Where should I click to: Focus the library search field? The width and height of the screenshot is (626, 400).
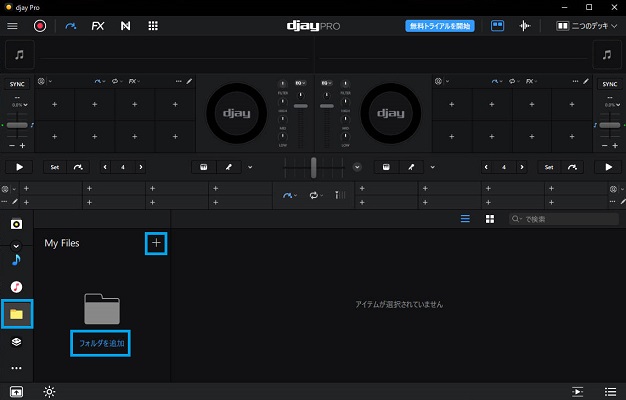click(x=564, y=219)
